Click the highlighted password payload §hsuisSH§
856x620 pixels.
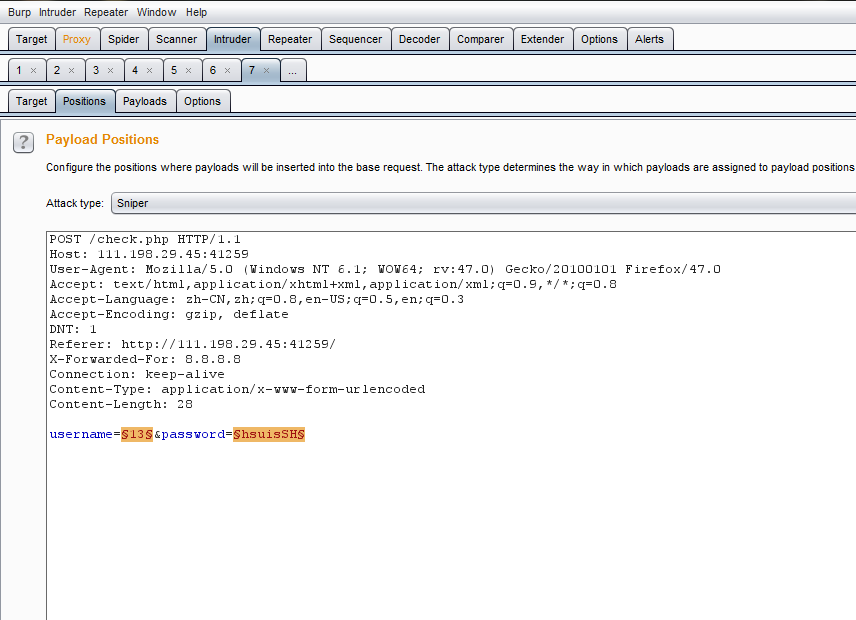tap(268, 434)
